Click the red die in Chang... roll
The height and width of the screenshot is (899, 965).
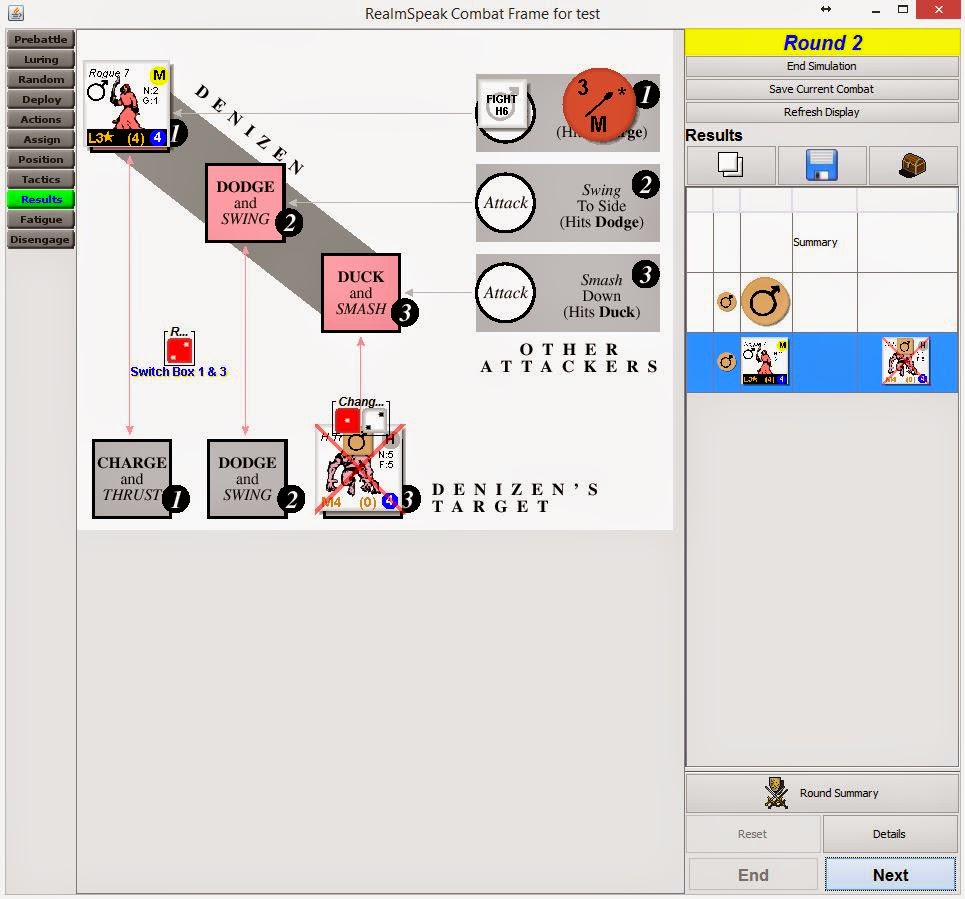(347, 422)
